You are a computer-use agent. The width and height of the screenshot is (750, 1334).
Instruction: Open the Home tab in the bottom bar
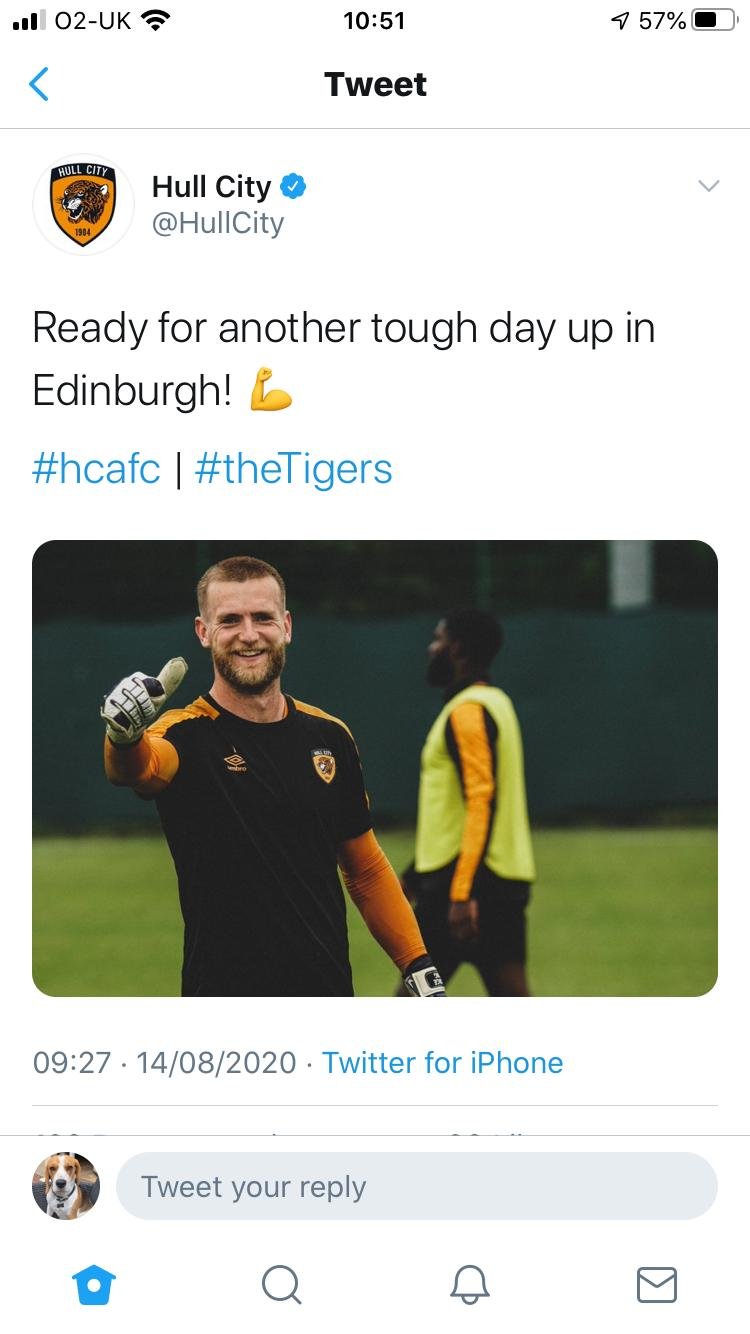tap(95, 1284)
